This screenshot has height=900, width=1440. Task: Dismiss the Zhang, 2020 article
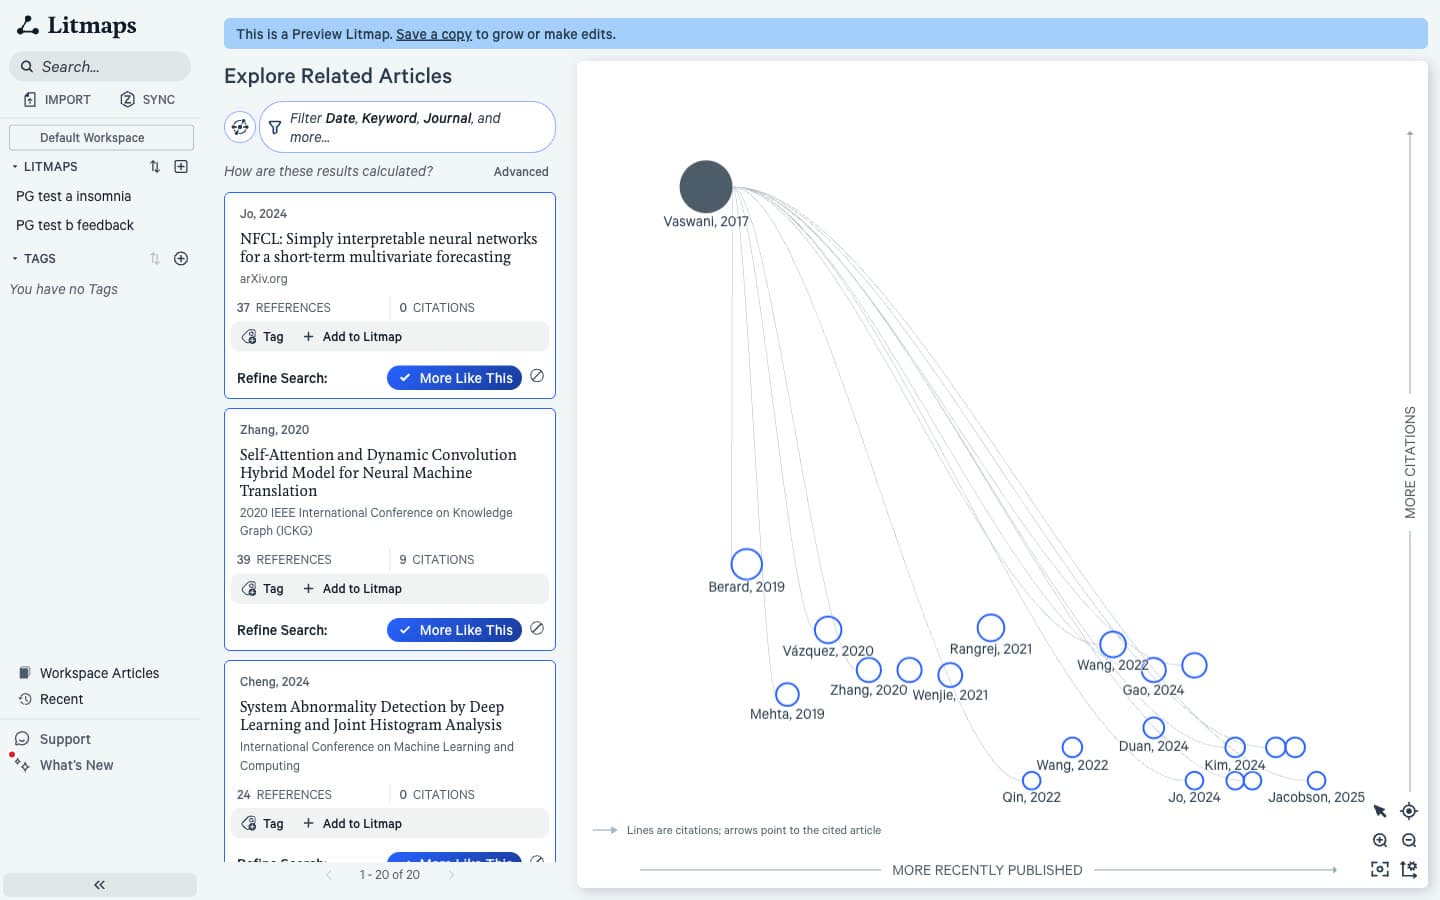(x=537, y=628)
